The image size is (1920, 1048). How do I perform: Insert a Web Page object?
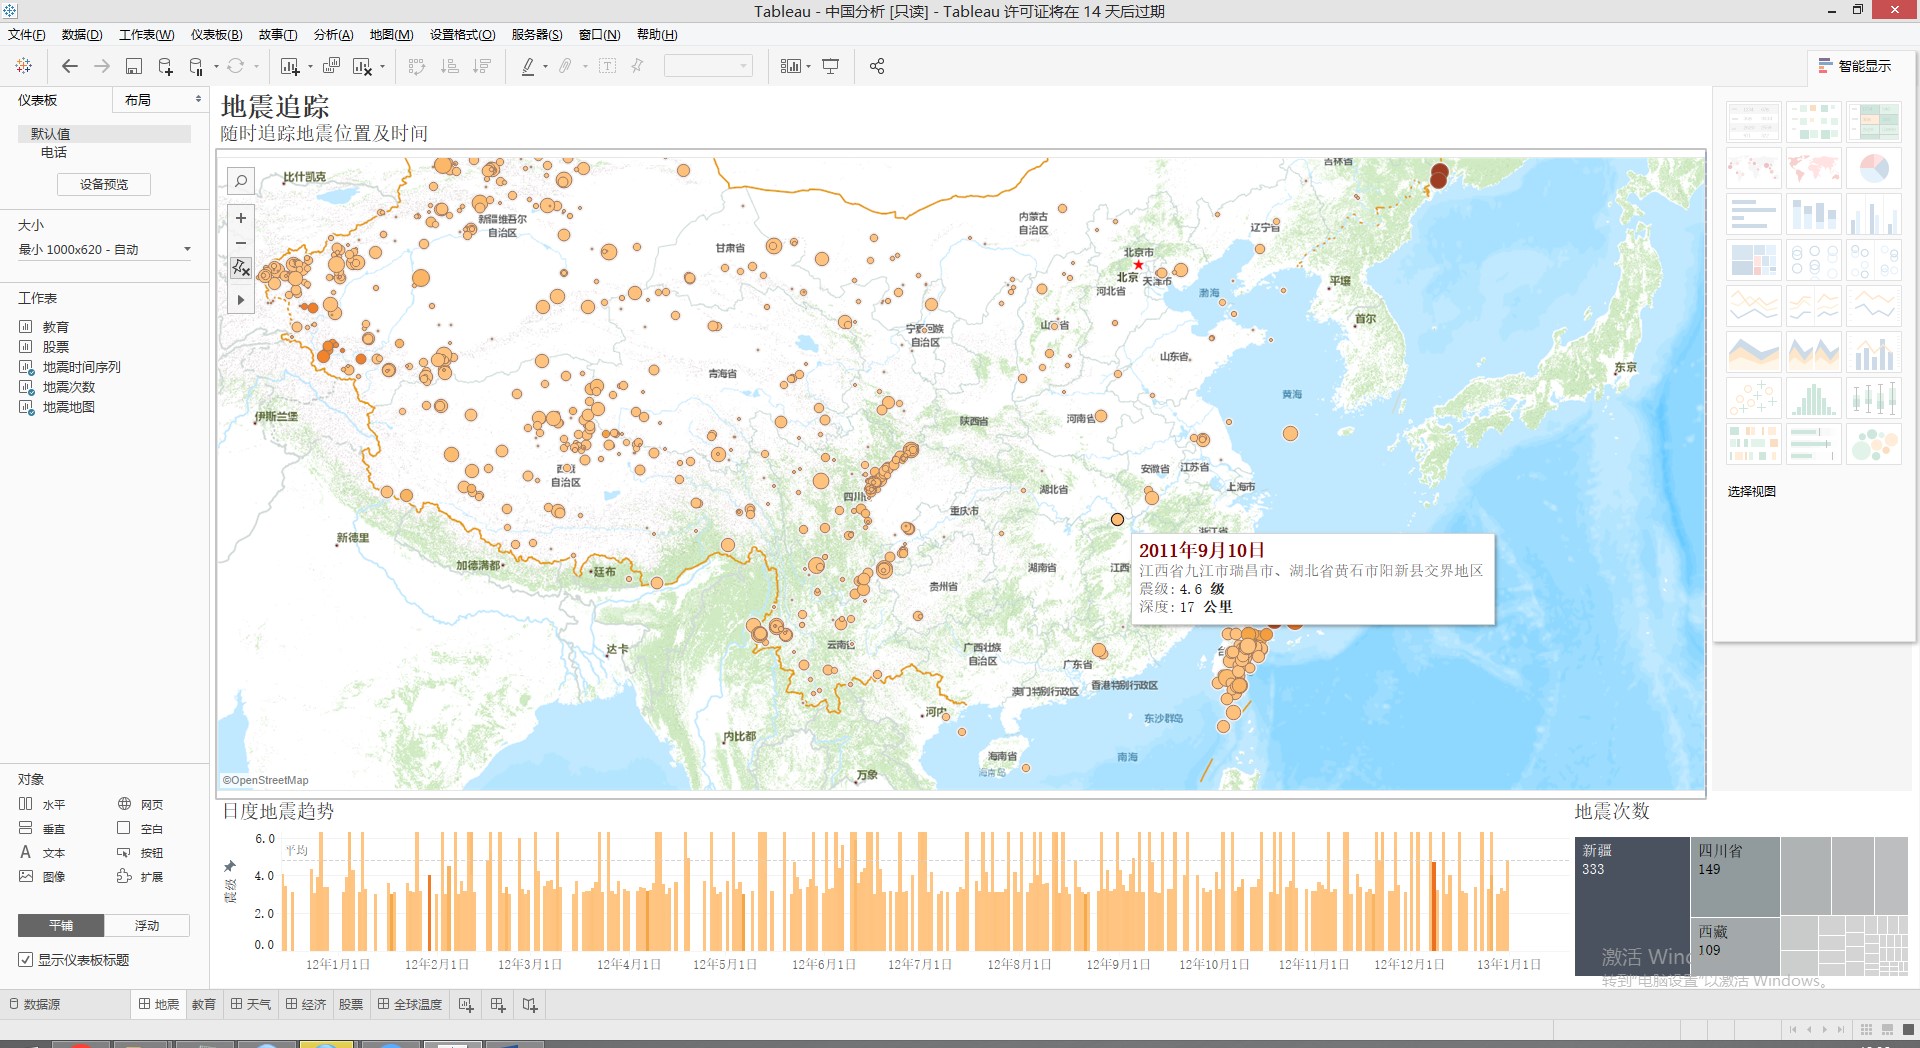(140, 804)
